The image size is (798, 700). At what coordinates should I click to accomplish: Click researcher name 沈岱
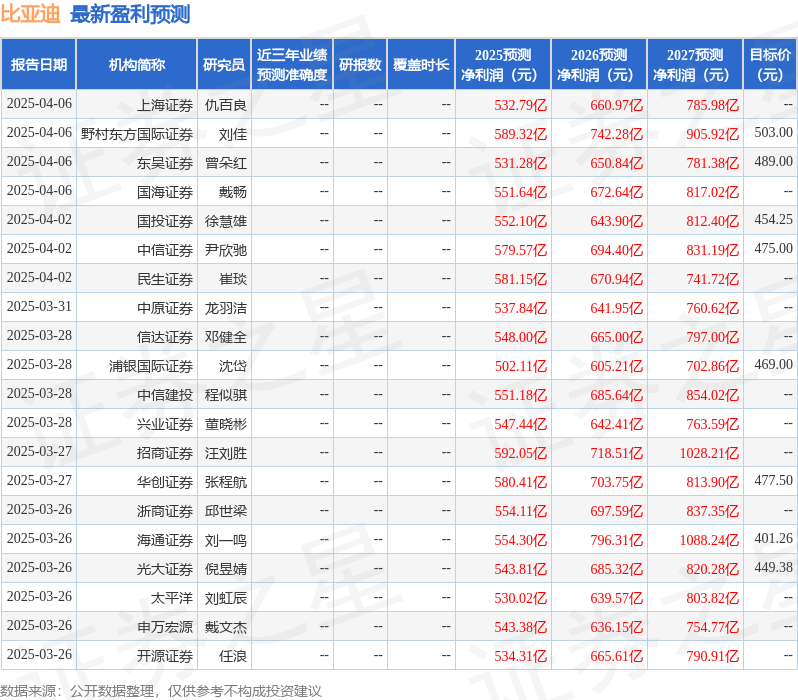click(x=233, y=367)
